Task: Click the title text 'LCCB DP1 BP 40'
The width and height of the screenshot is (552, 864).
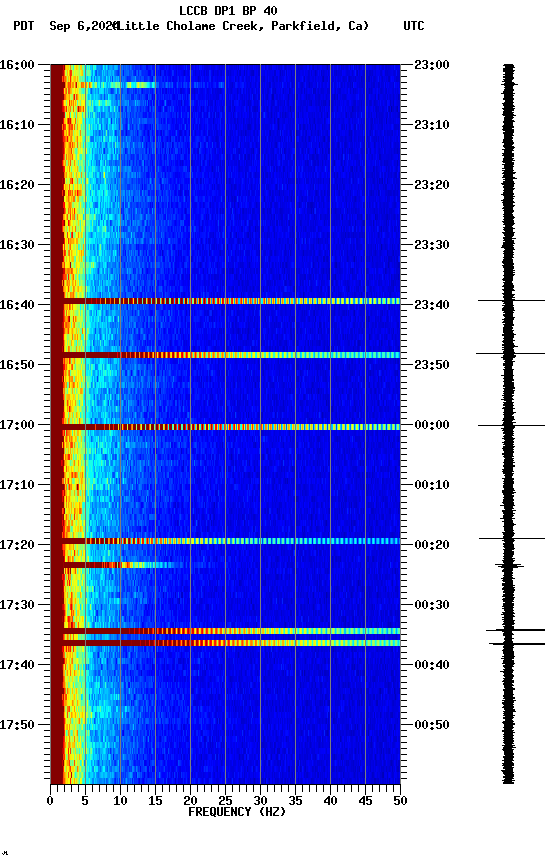Action: click(x=228, y=10)
